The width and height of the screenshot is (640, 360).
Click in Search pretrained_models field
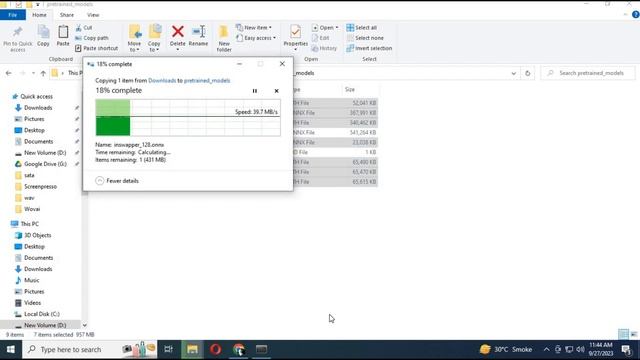[588, 73]
